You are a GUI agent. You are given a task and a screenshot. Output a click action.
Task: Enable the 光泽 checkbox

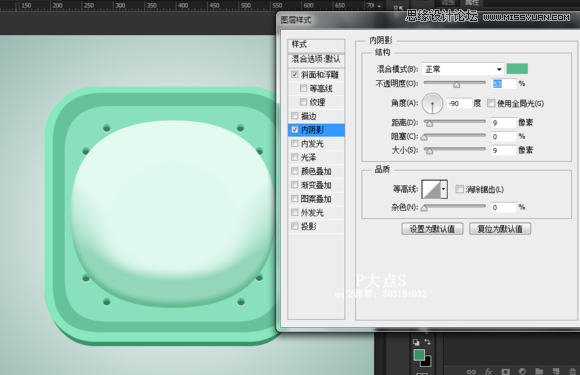point(295,157)
